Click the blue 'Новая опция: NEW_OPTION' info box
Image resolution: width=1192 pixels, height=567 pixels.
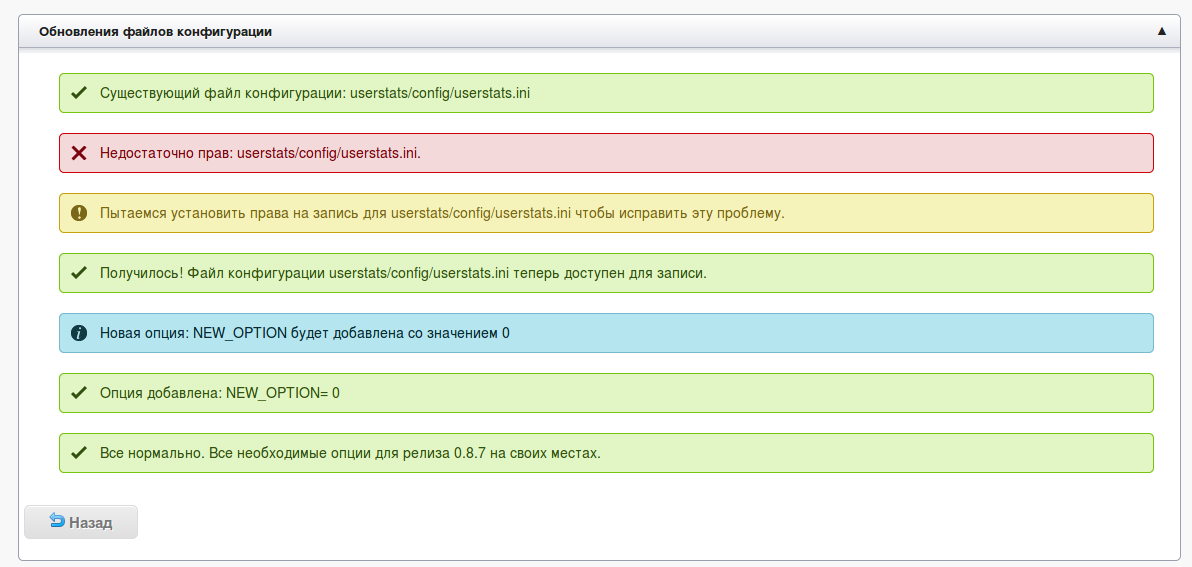[x=606, y=333]
